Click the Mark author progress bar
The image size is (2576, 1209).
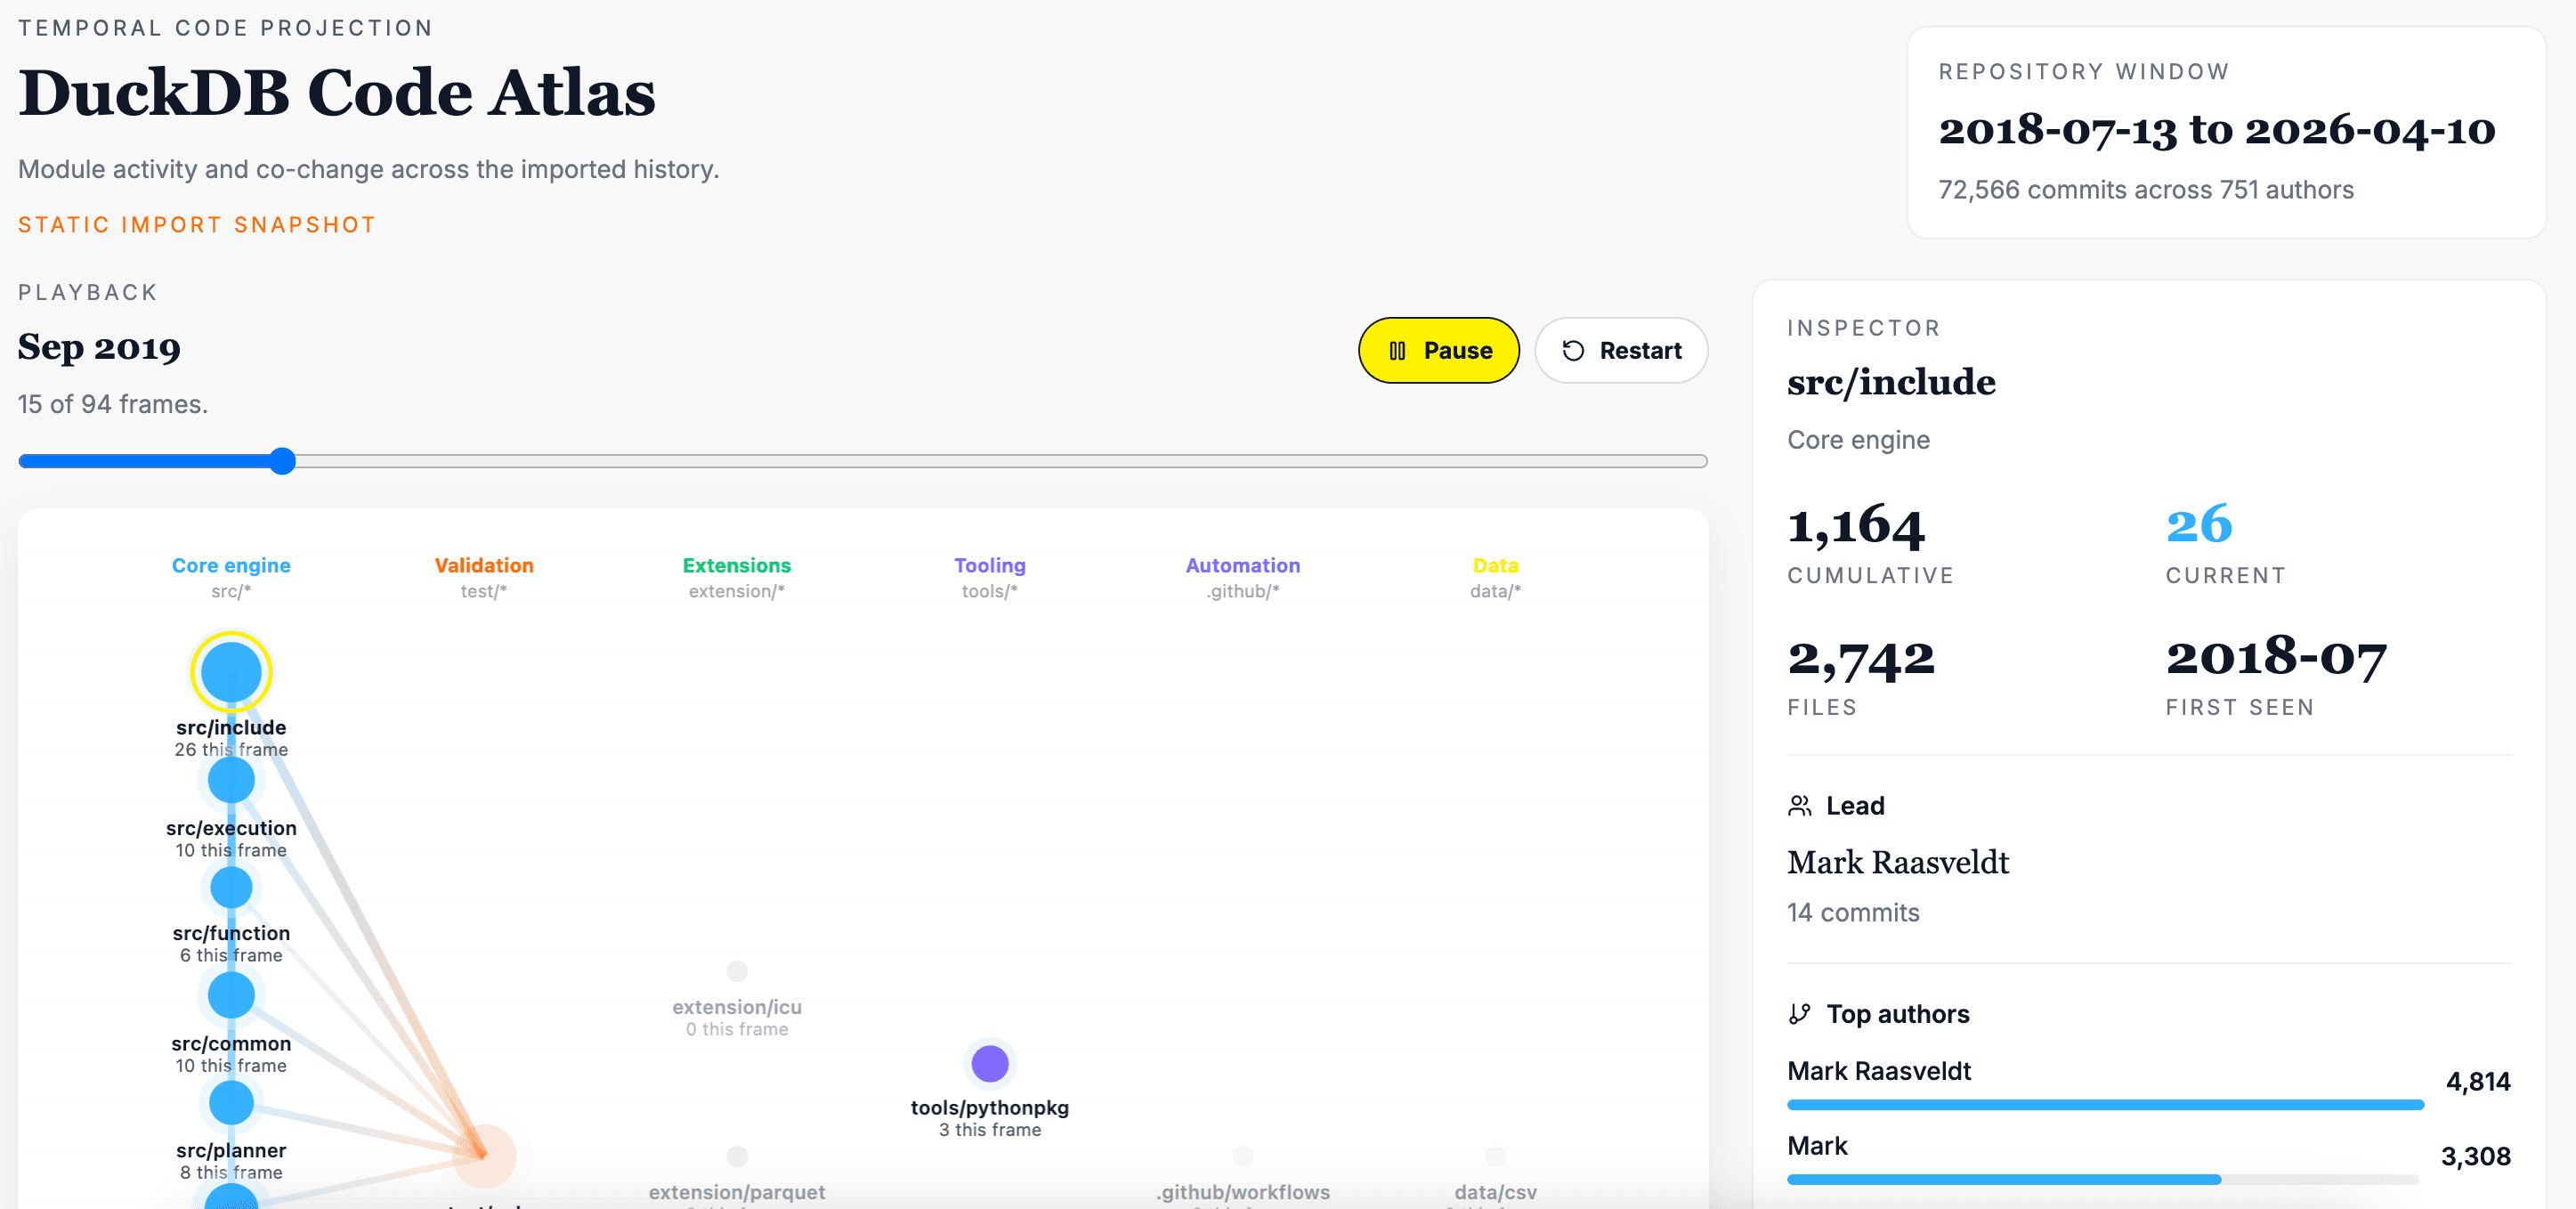[x=2102, y=1180]
